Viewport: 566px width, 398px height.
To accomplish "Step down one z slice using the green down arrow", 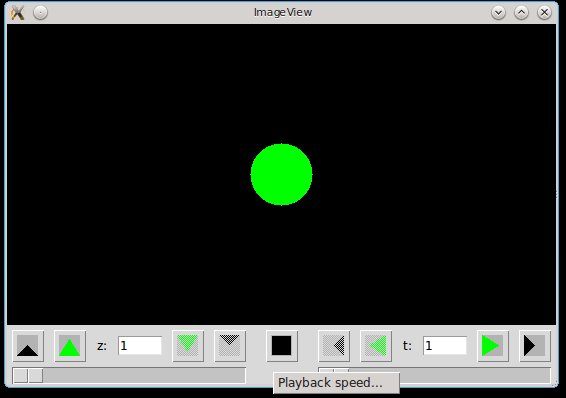I will tap(188, 346).
